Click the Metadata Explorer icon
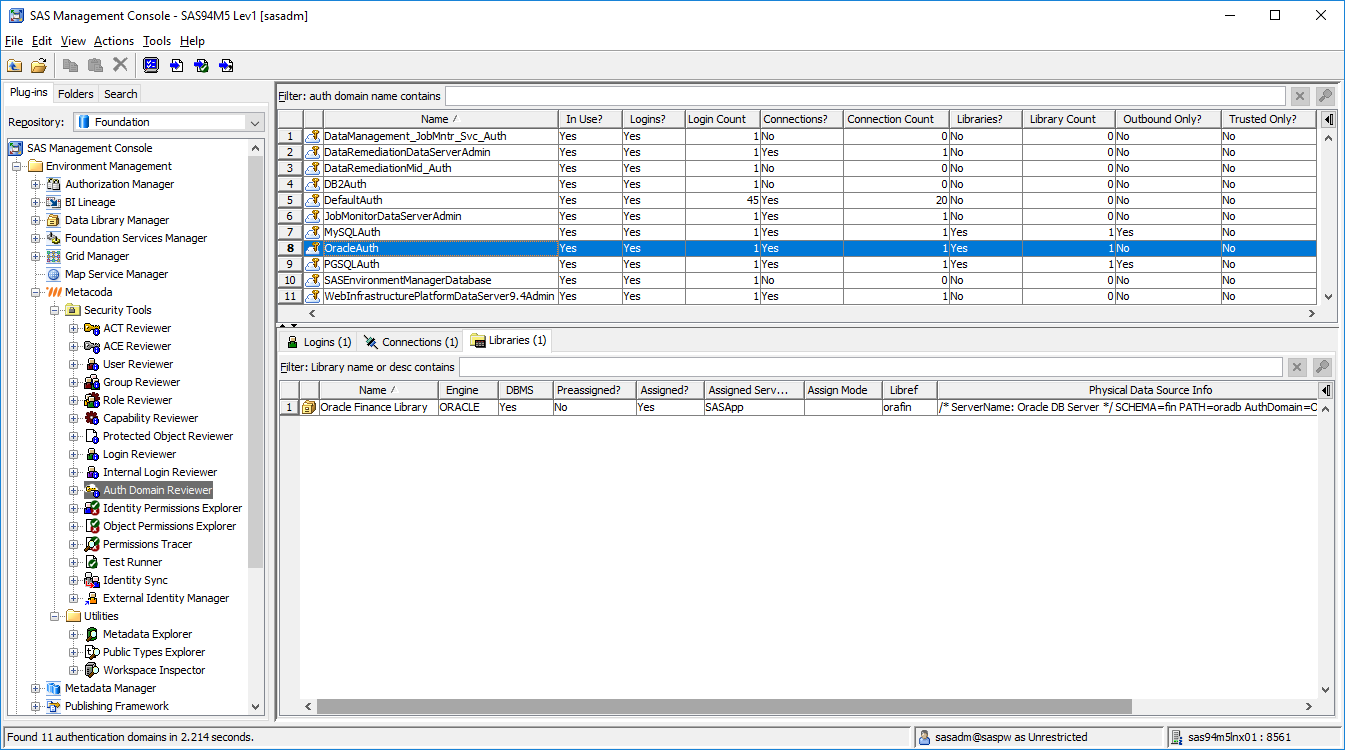This screenshot has height=750, width=1345. click(x=92, y=634)
